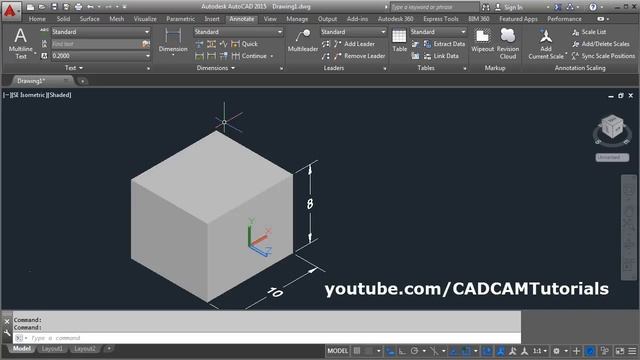The width and height of the screenshot is (640, 360).
Task: Click the Plot printer icon in quick access
Action: point(78,7)
